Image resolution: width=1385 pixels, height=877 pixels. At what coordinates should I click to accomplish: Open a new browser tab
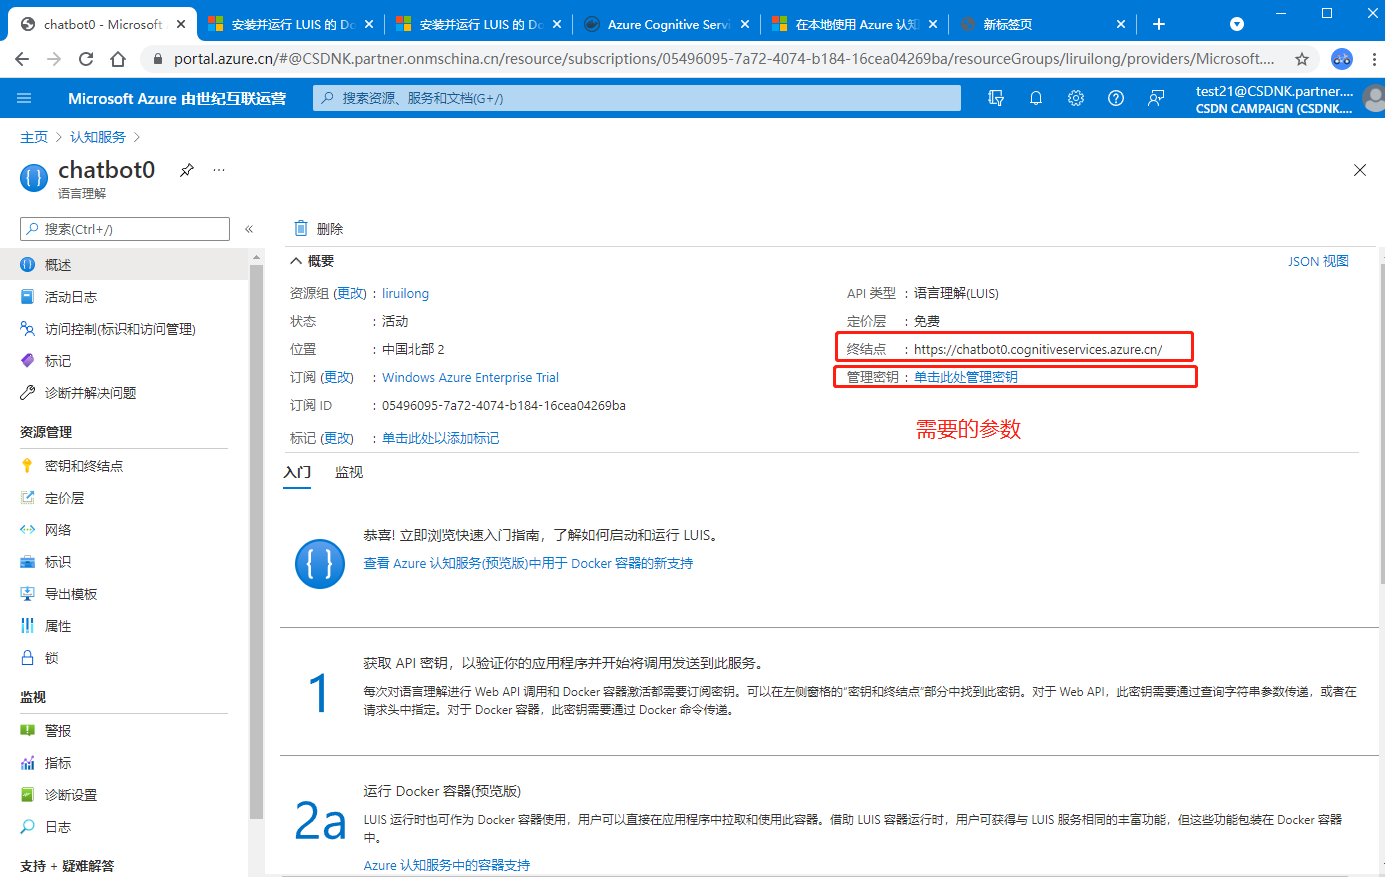coord(1158,24)
